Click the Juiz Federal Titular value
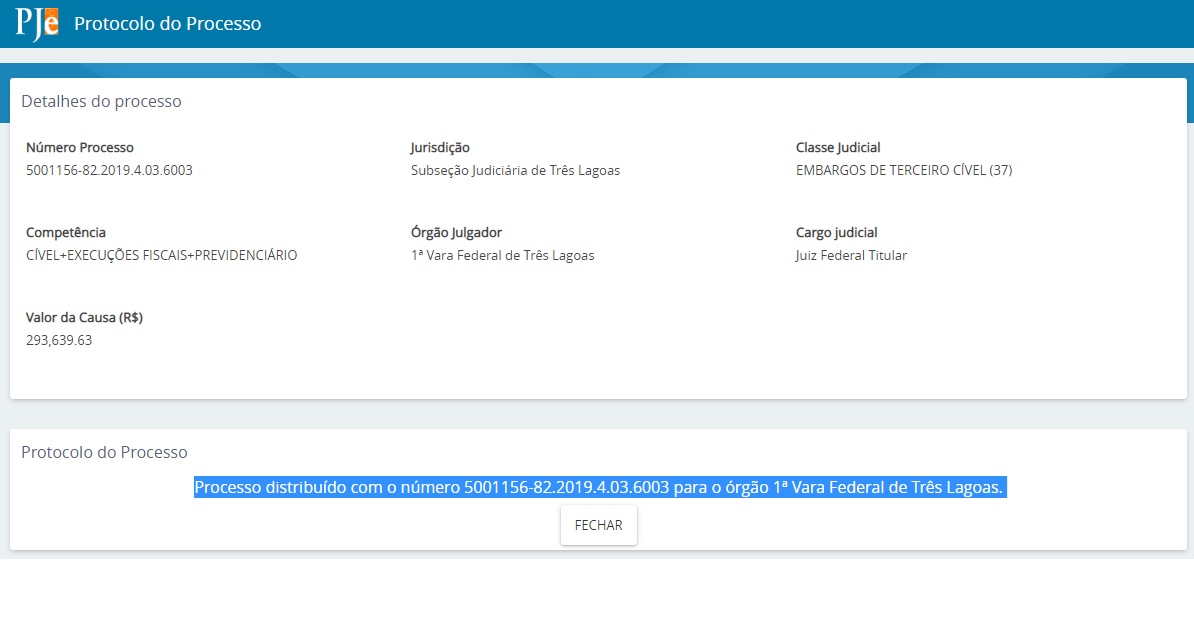1194x628 pixels. pyautogui.click(x=851, y=255)
